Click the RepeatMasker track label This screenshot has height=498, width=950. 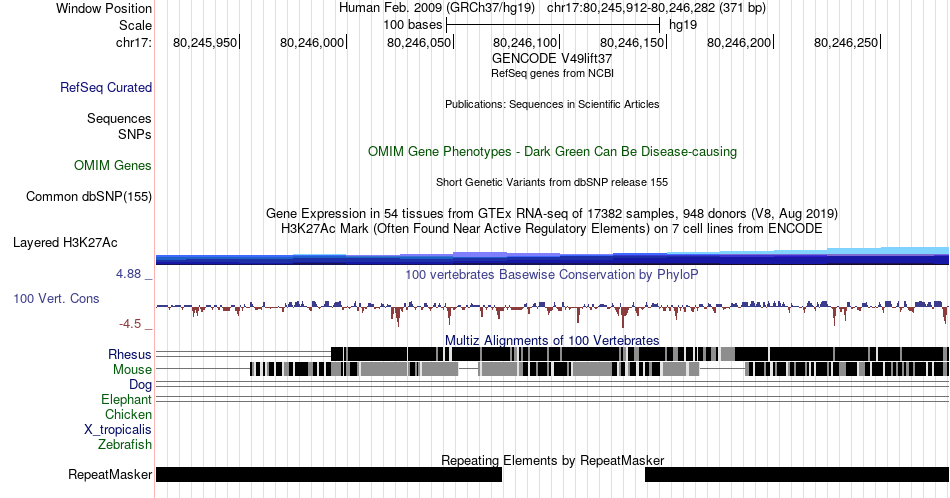tap(110, 474)
